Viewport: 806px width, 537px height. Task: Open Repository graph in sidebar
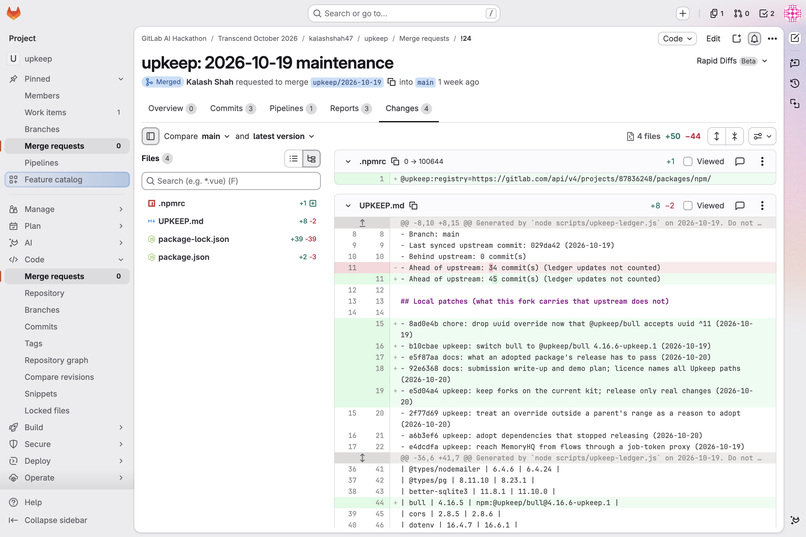[x=56, y=360]
